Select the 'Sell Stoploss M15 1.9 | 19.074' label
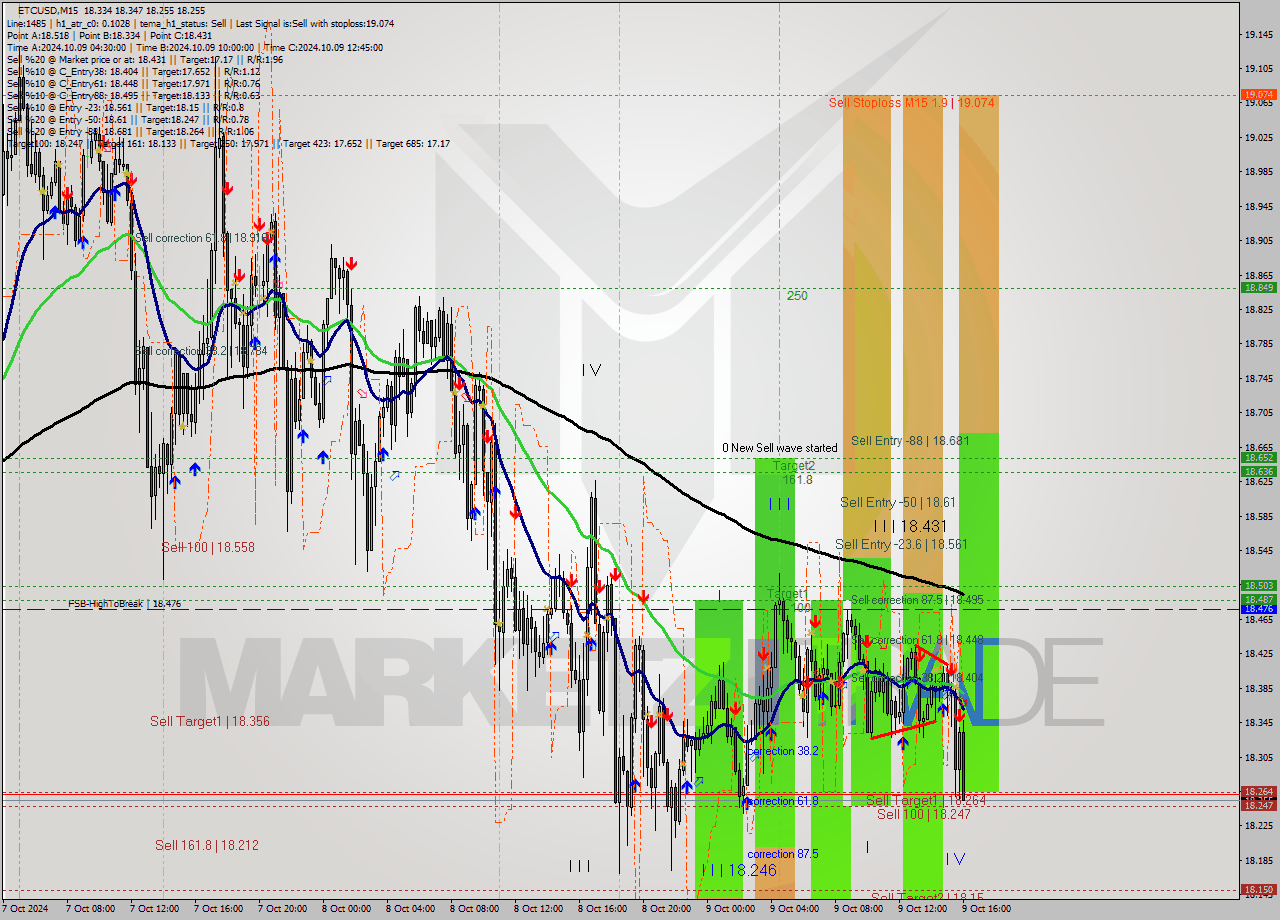The height and width of the screenshot is (920, 1280). click(913, 103)
